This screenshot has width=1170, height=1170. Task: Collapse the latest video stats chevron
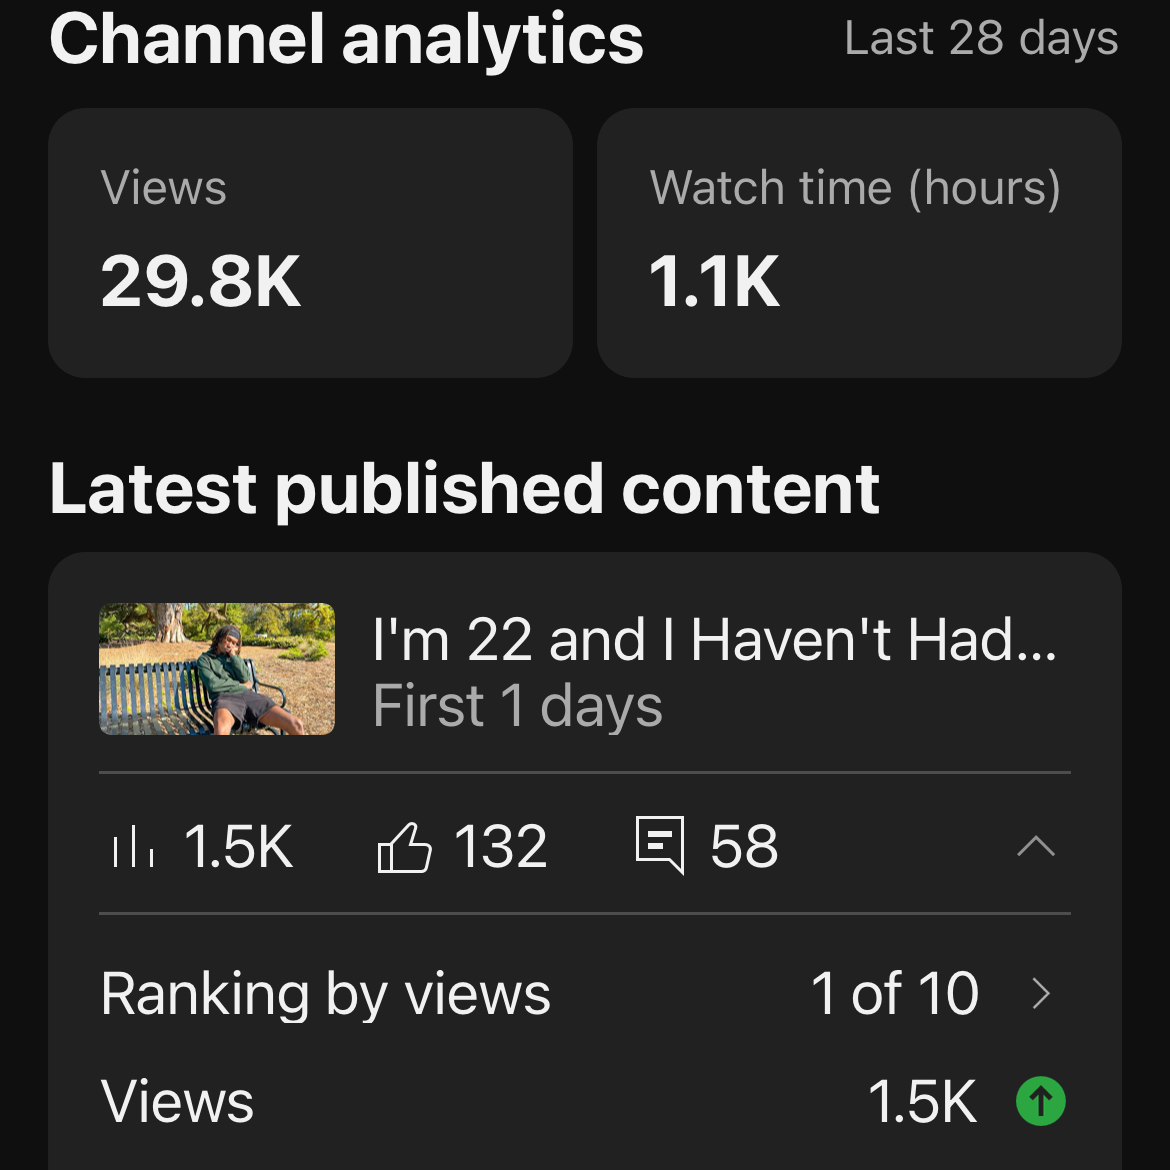(1036, 847)
